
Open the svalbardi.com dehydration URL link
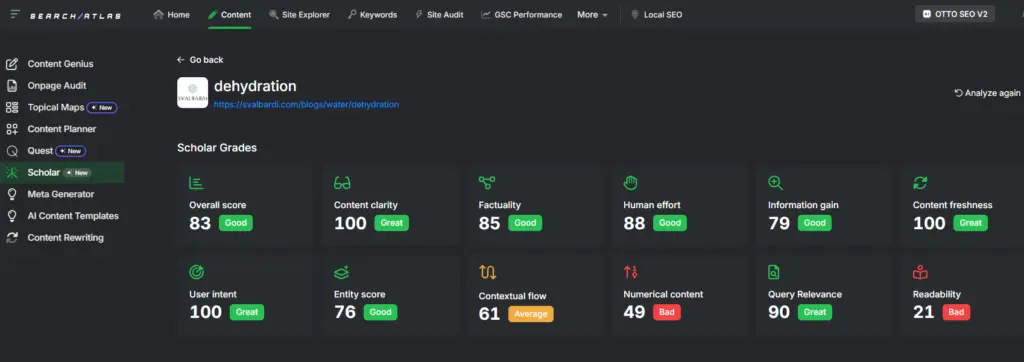306,104
